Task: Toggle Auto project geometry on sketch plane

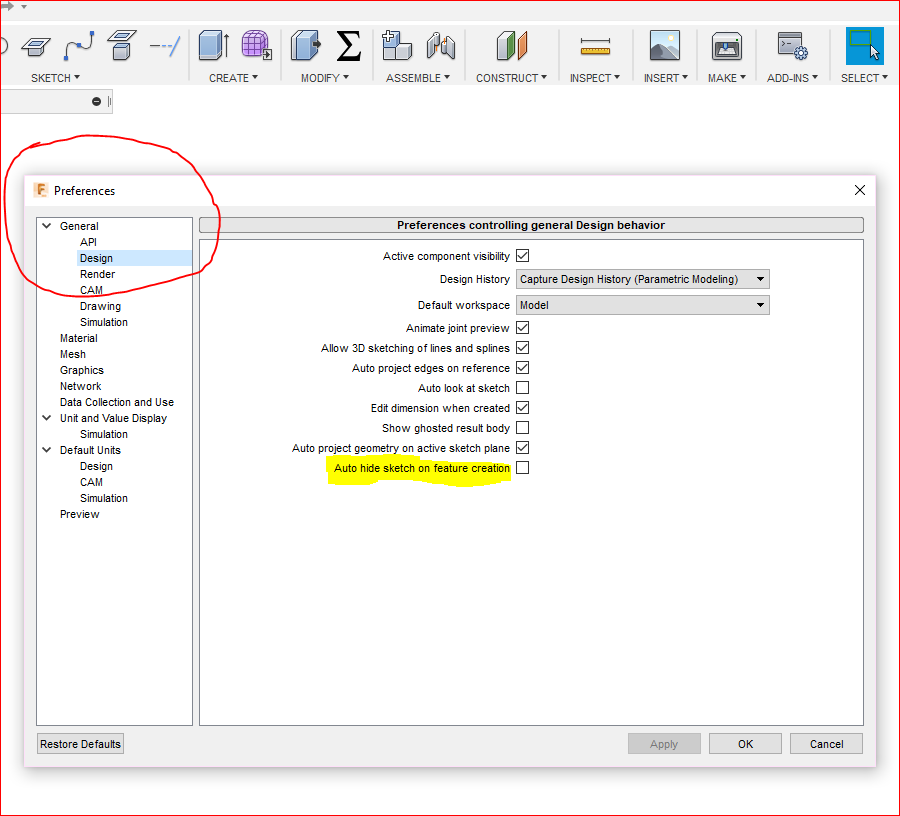Action: click(x=522, y=448)
